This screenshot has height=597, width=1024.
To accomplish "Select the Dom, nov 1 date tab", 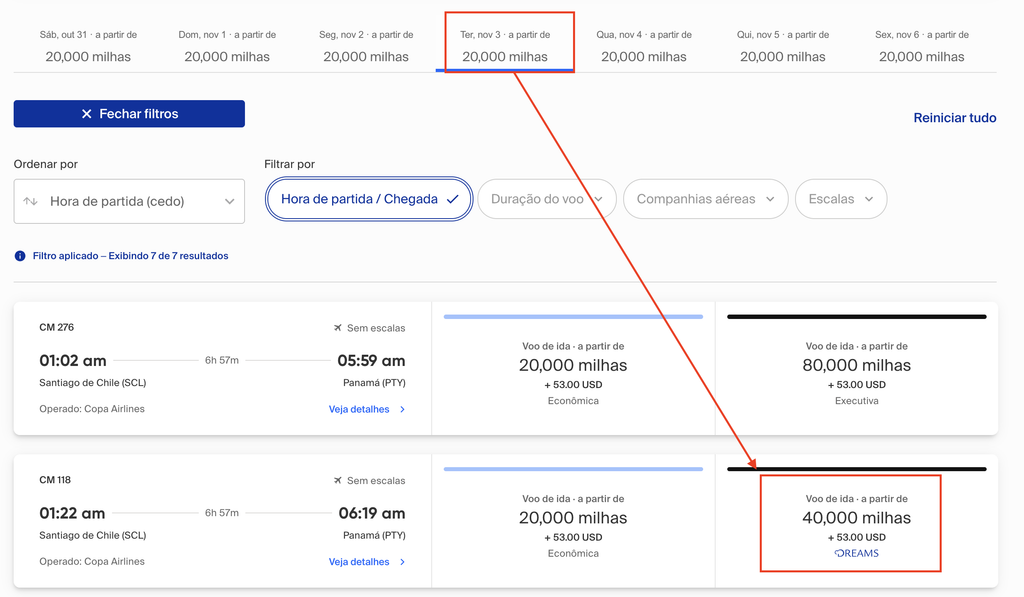I will pos(227,46).
